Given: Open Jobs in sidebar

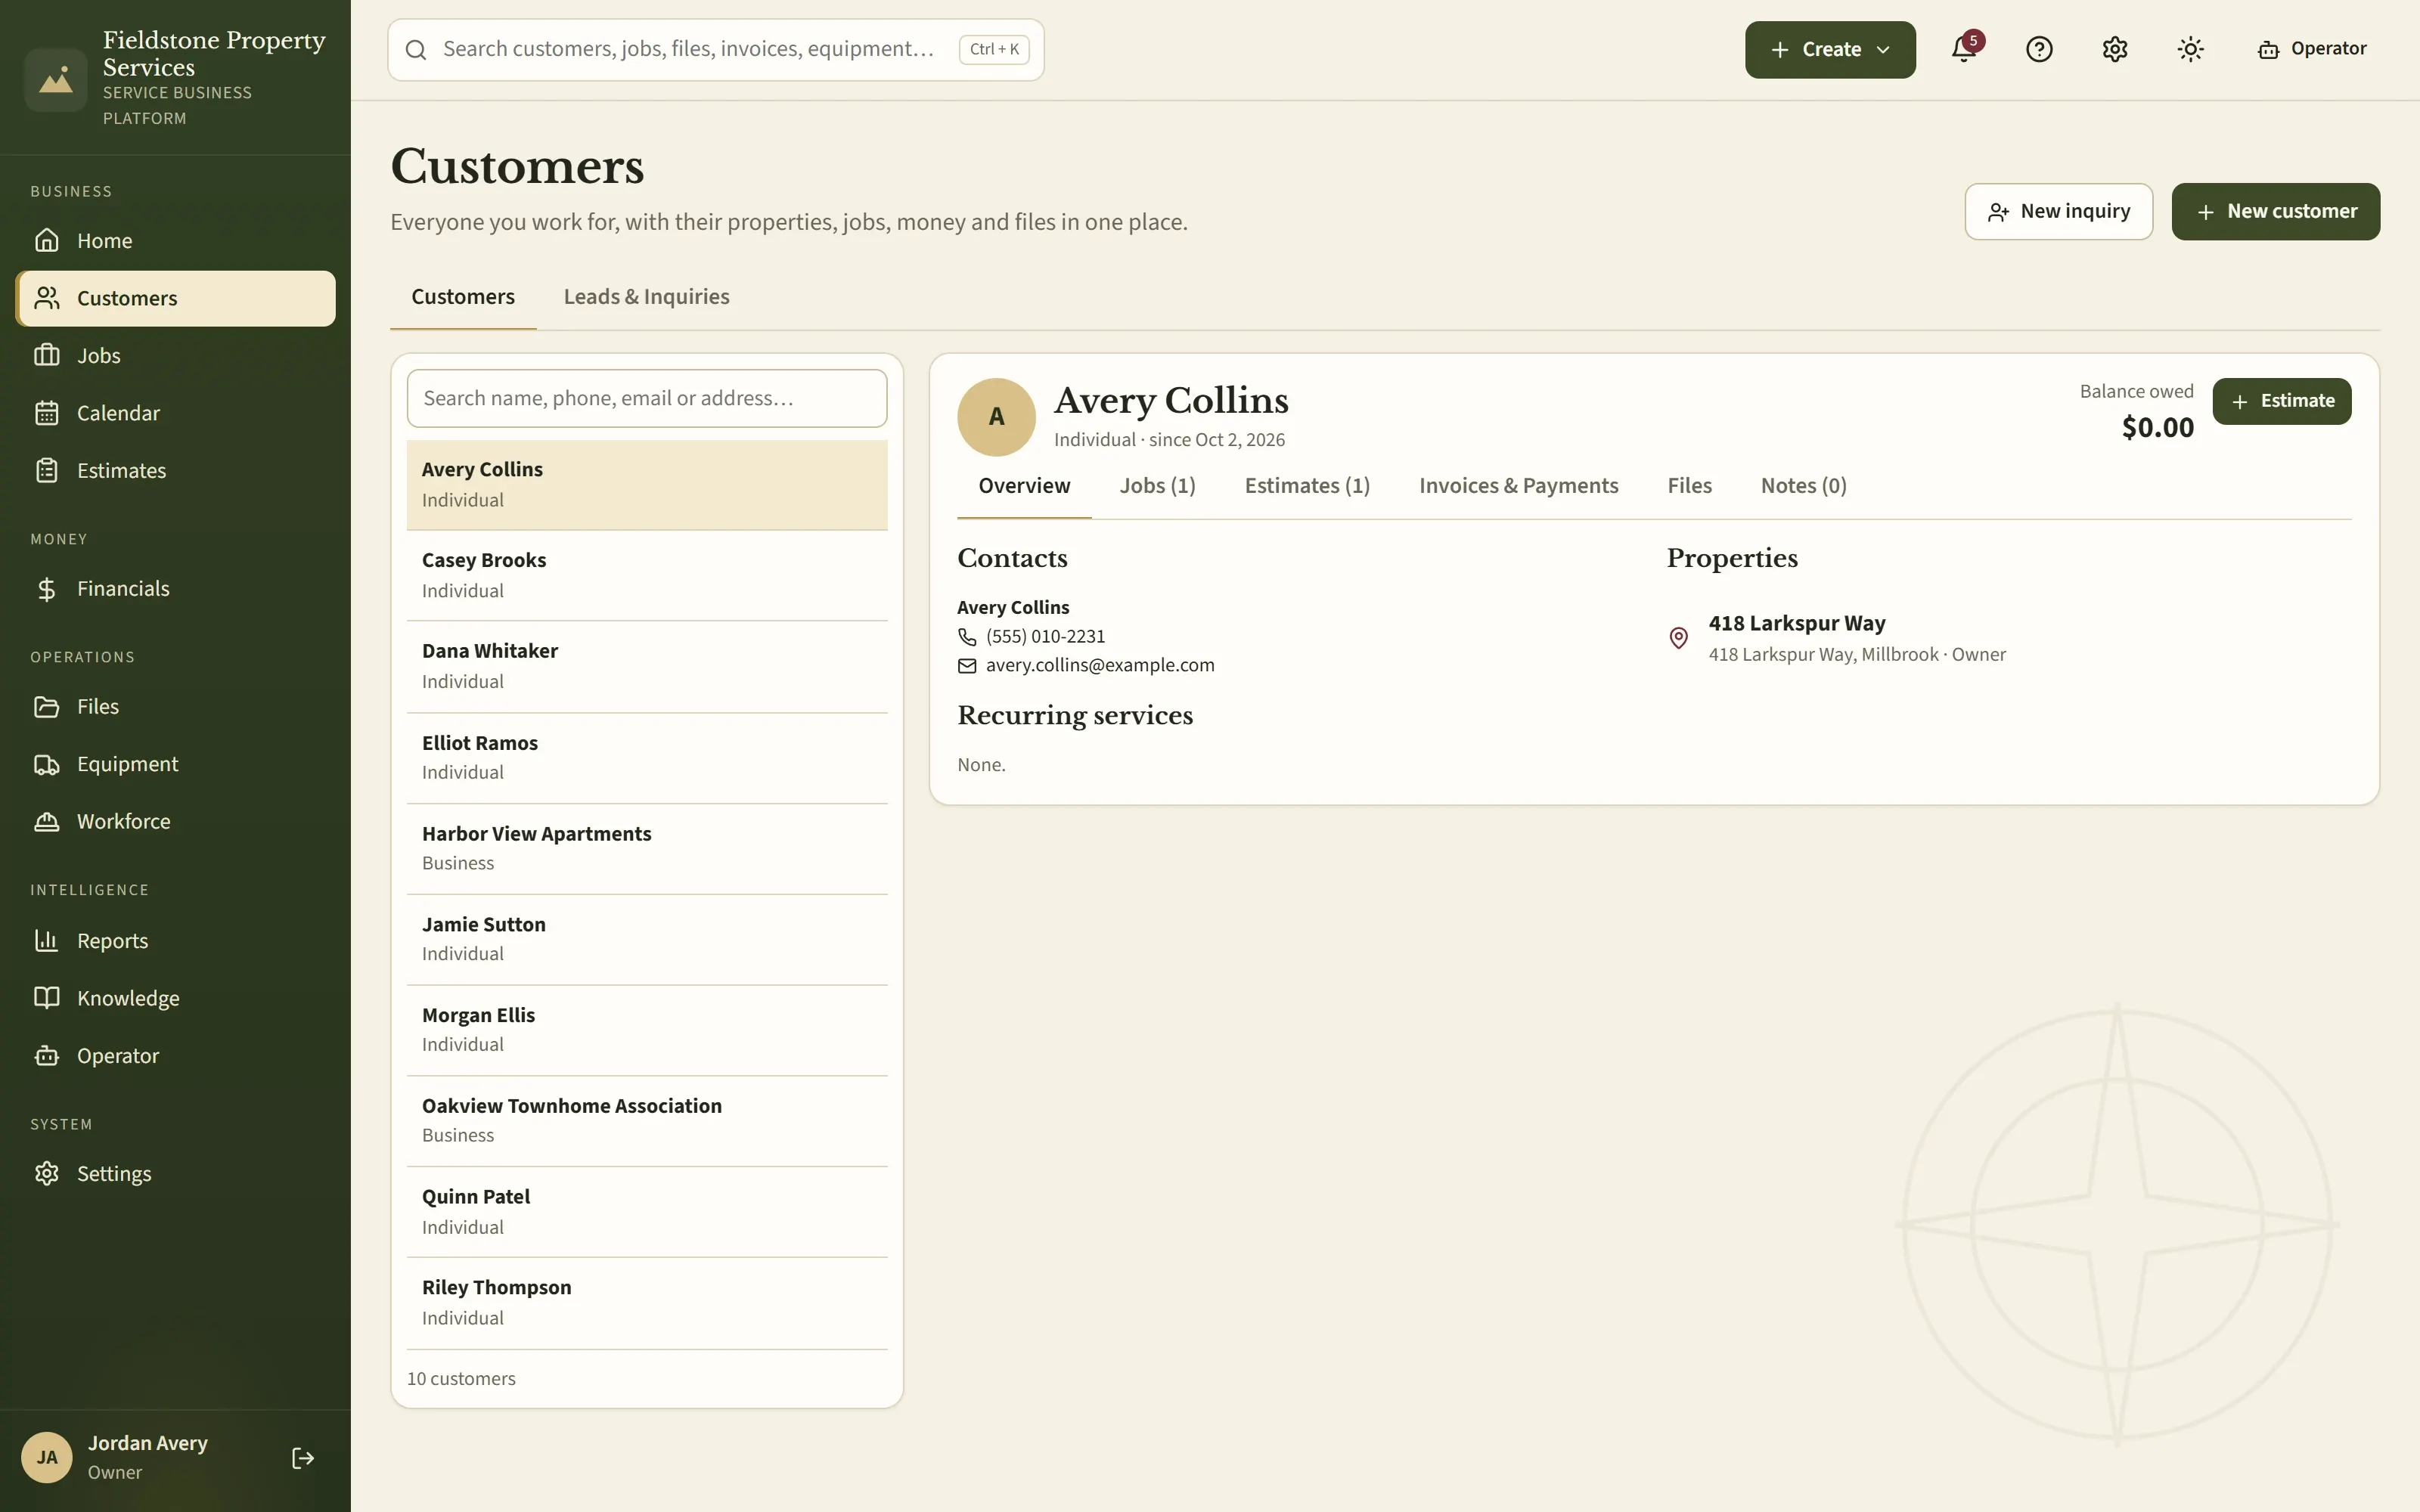Looking at the screenshot, I should pos(175,356).
